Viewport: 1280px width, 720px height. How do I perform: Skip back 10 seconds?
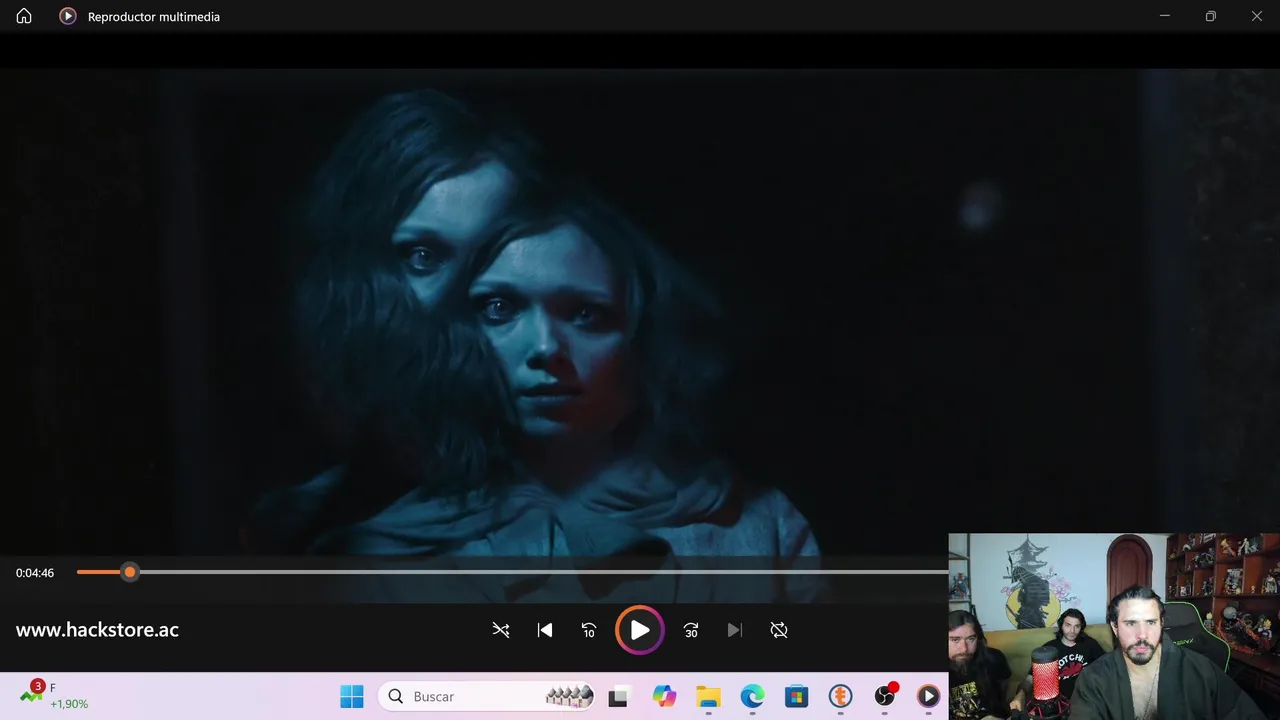589,630
